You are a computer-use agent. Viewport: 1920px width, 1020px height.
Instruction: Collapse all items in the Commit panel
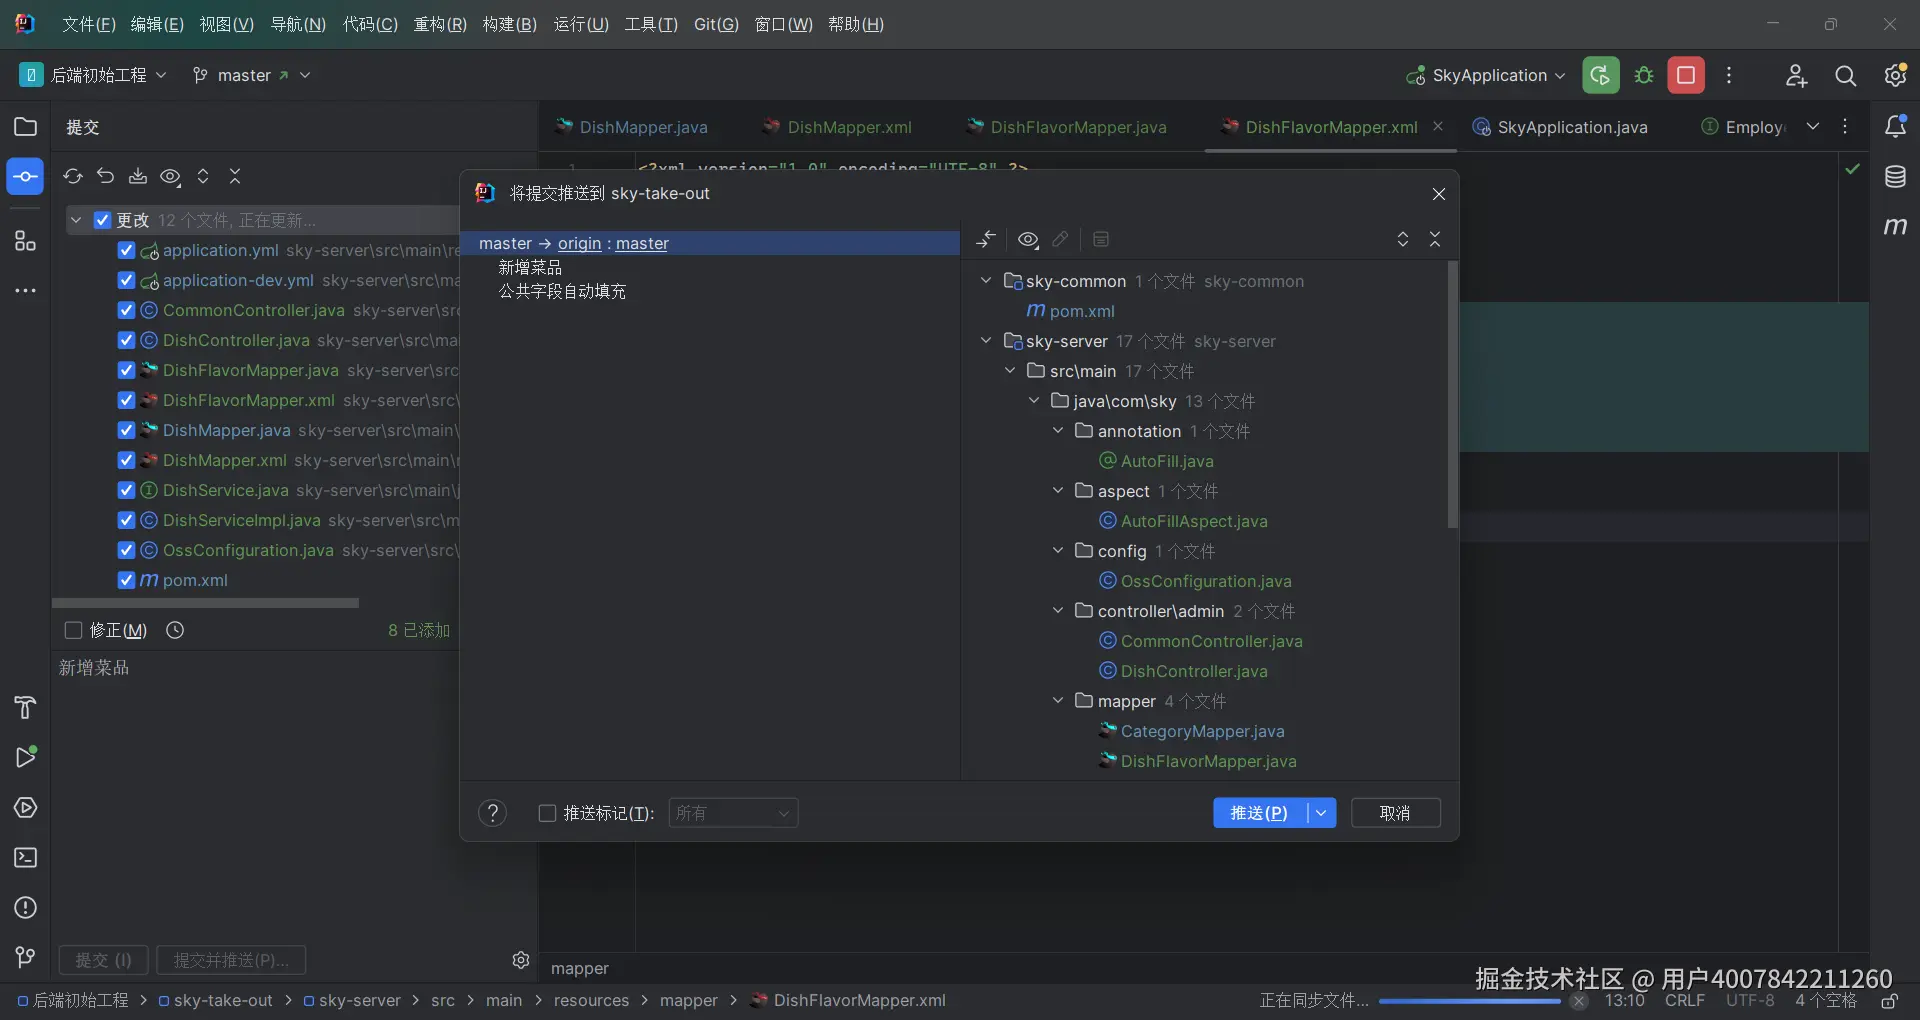pos(235,176)
